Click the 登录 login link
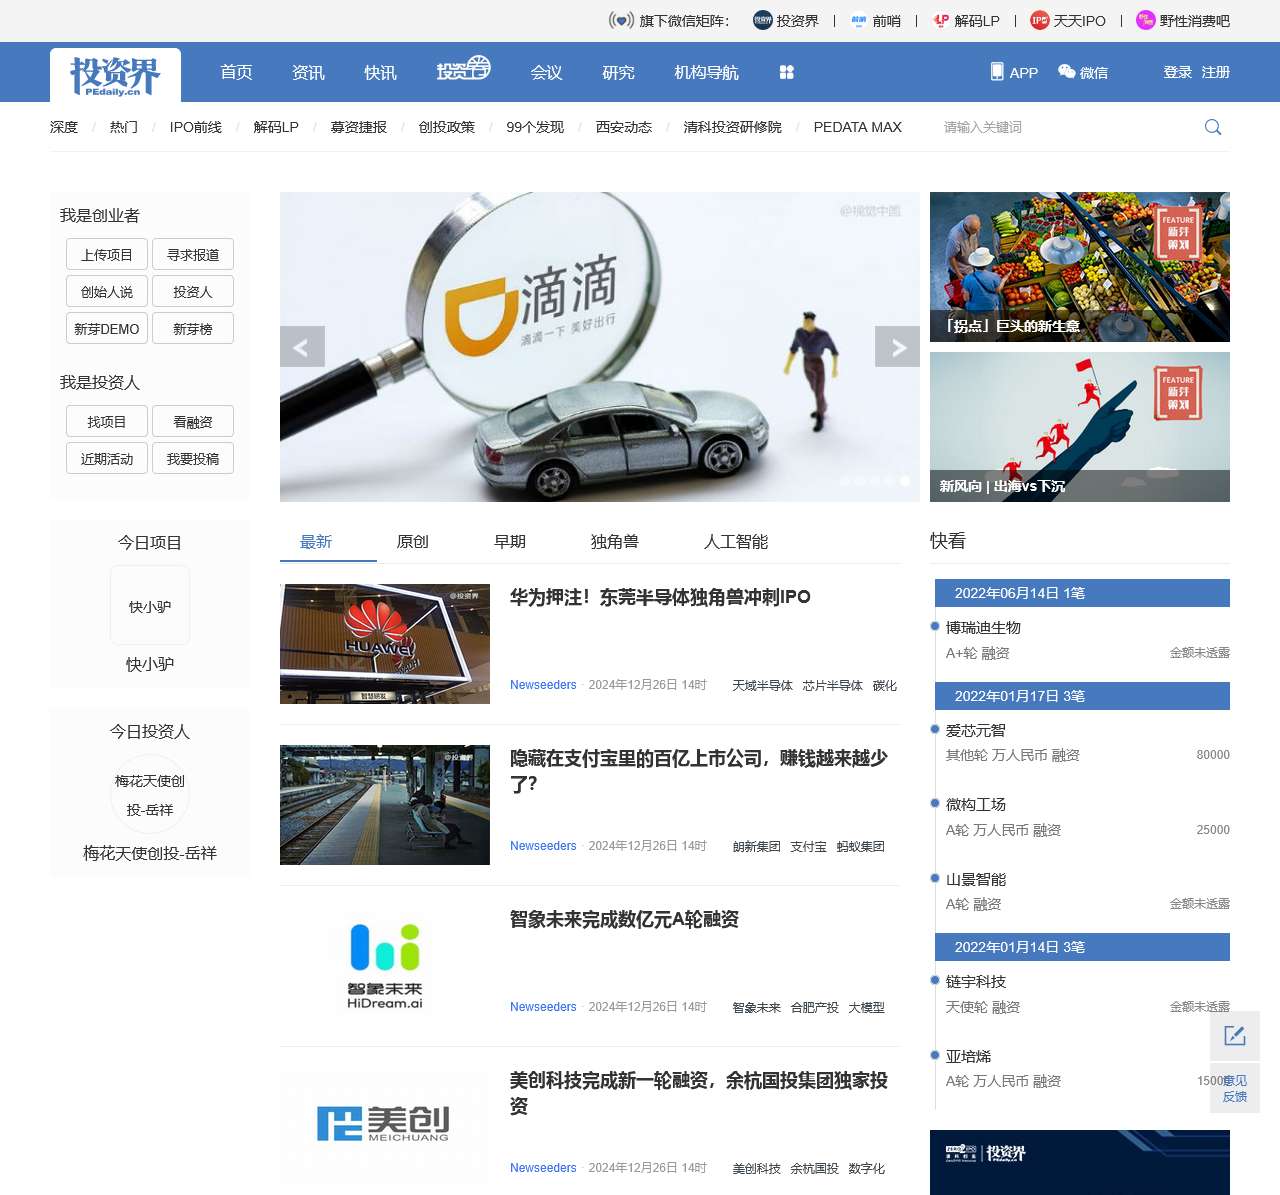Screen dimensions: 1280x1195 click(x=1178, y=72)
